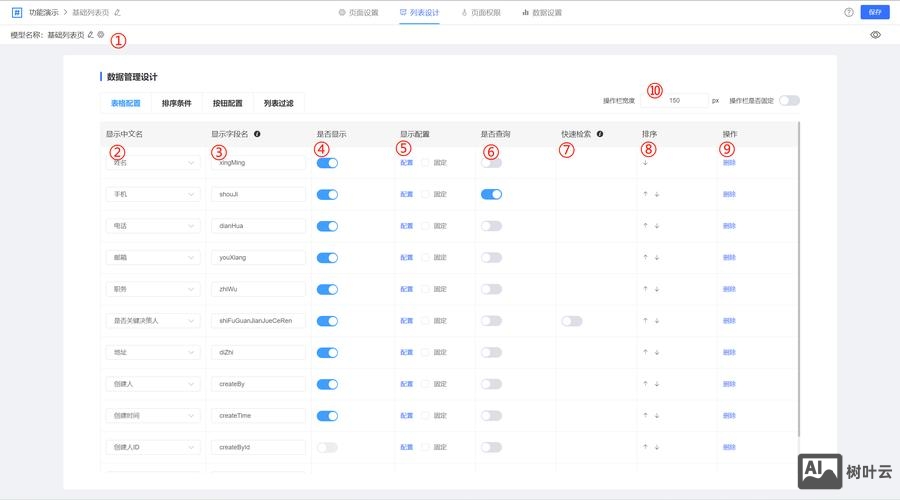Image resolution: width=900 pixels, height=500 pixels.
Task: Switch to the 排序条件 tab
Action: [x=176, y=103]
